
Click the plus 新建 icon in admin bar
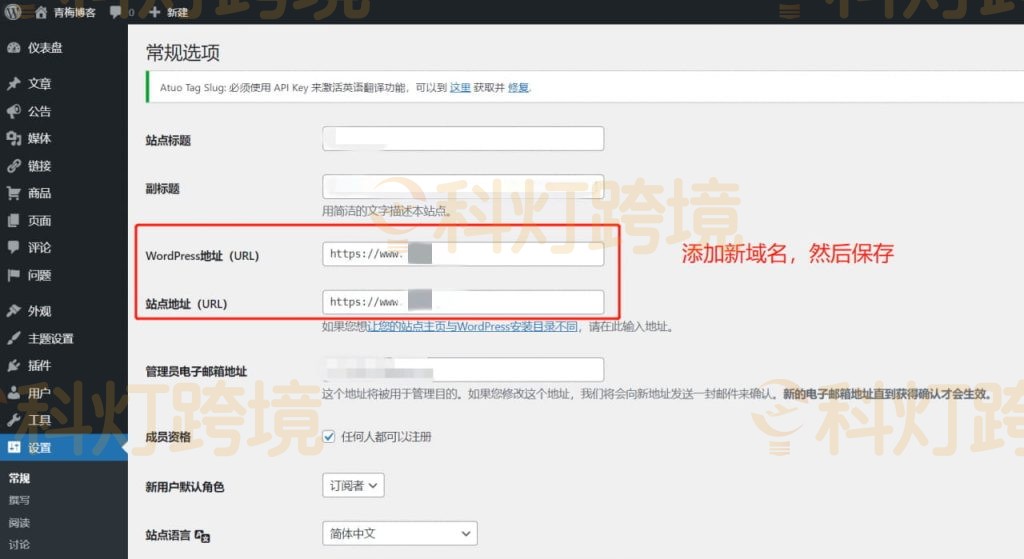click(154, 13)
